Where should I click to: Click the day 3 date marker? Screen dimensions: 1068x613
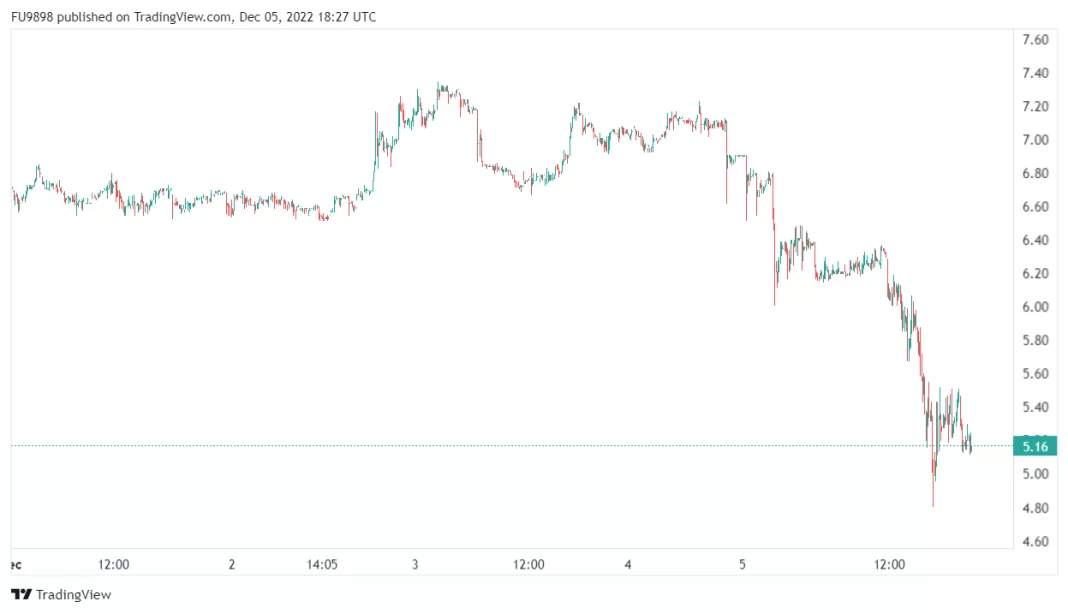[x=414, y=565]
